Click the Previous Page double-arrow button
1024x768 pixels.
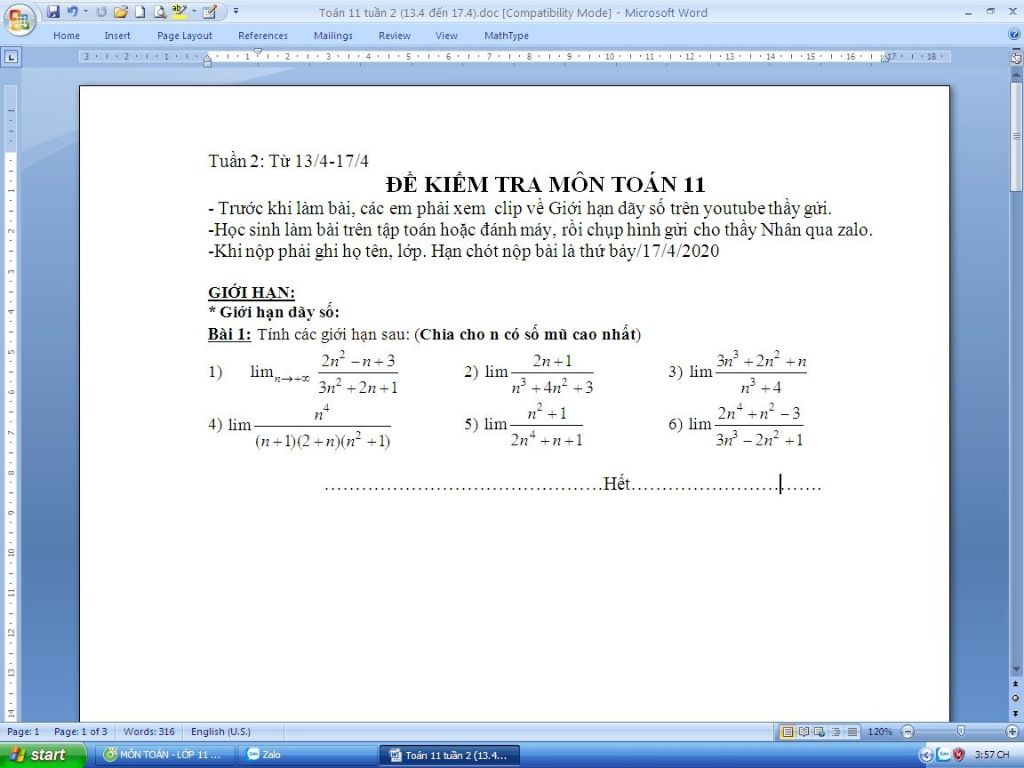(x=1016, y=684)
